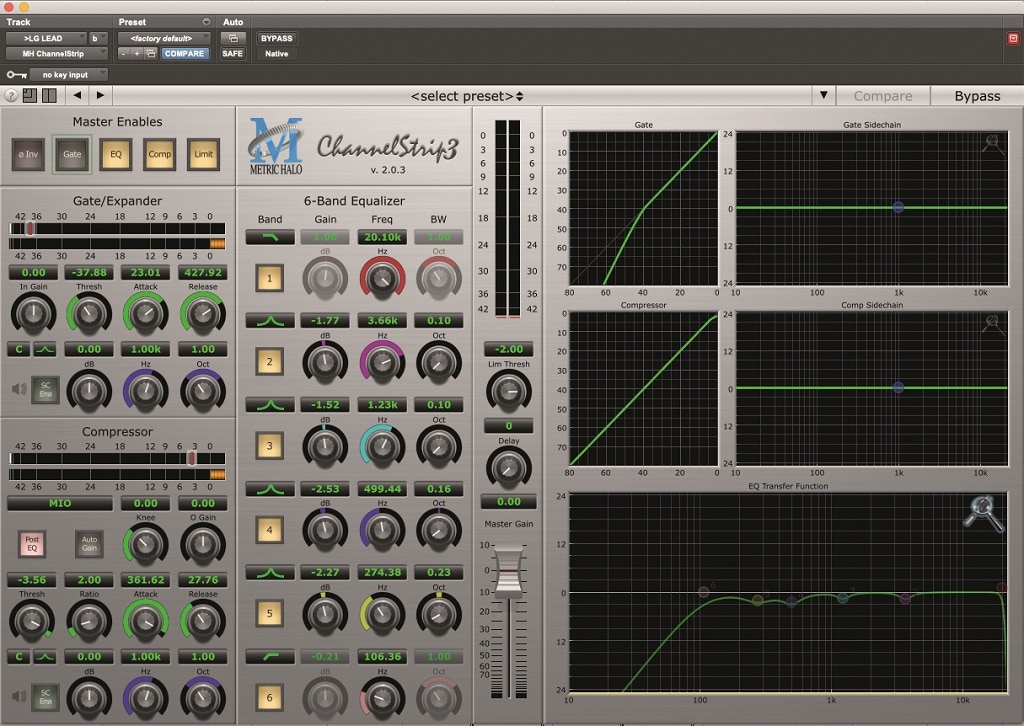Screen dimensions: 1024x726
Task: Click the single-pane view layout icon
Action: [30, 96]
